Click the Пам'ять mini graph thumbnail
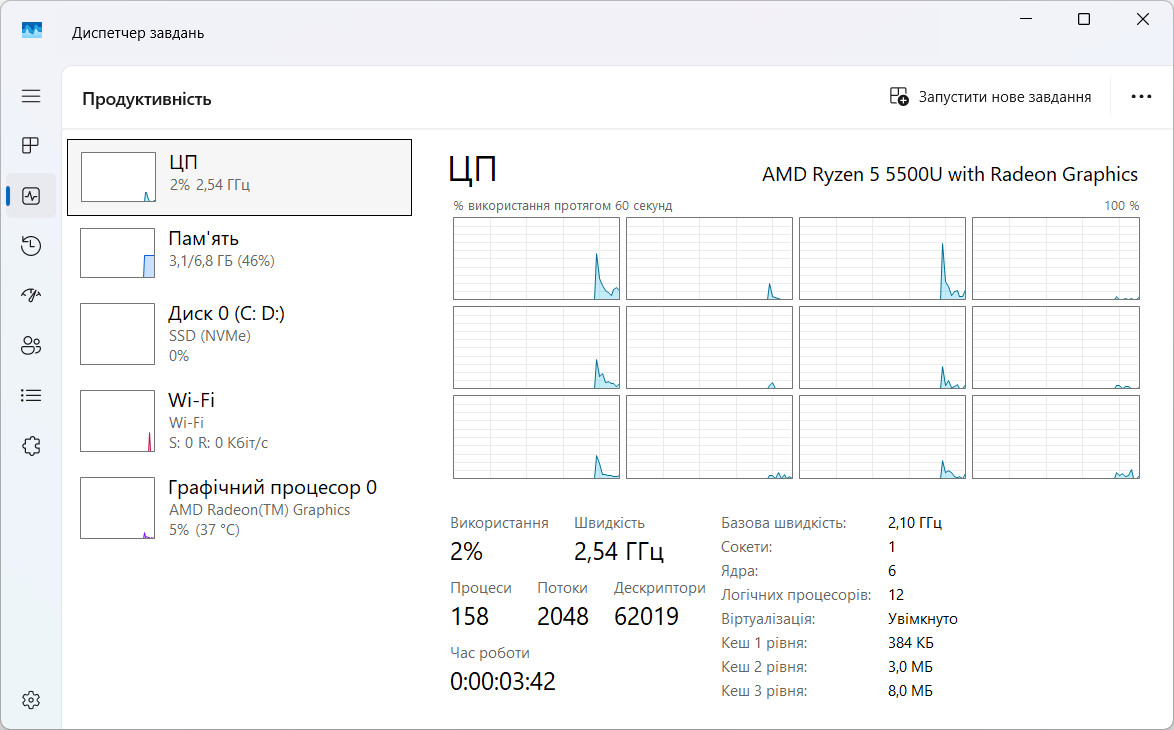 point(118,253)
